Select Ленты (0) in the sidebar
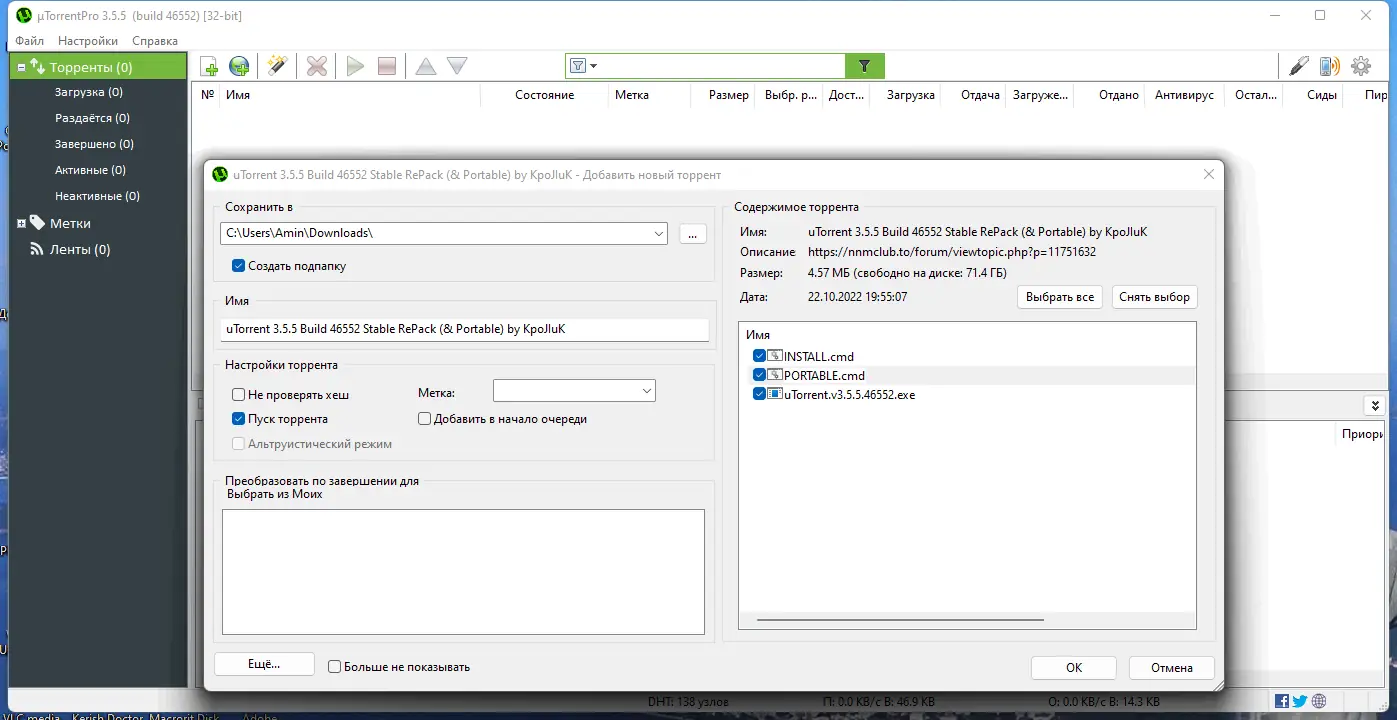The width and height of the screenshot is (1397, 720). coord(80,249)
